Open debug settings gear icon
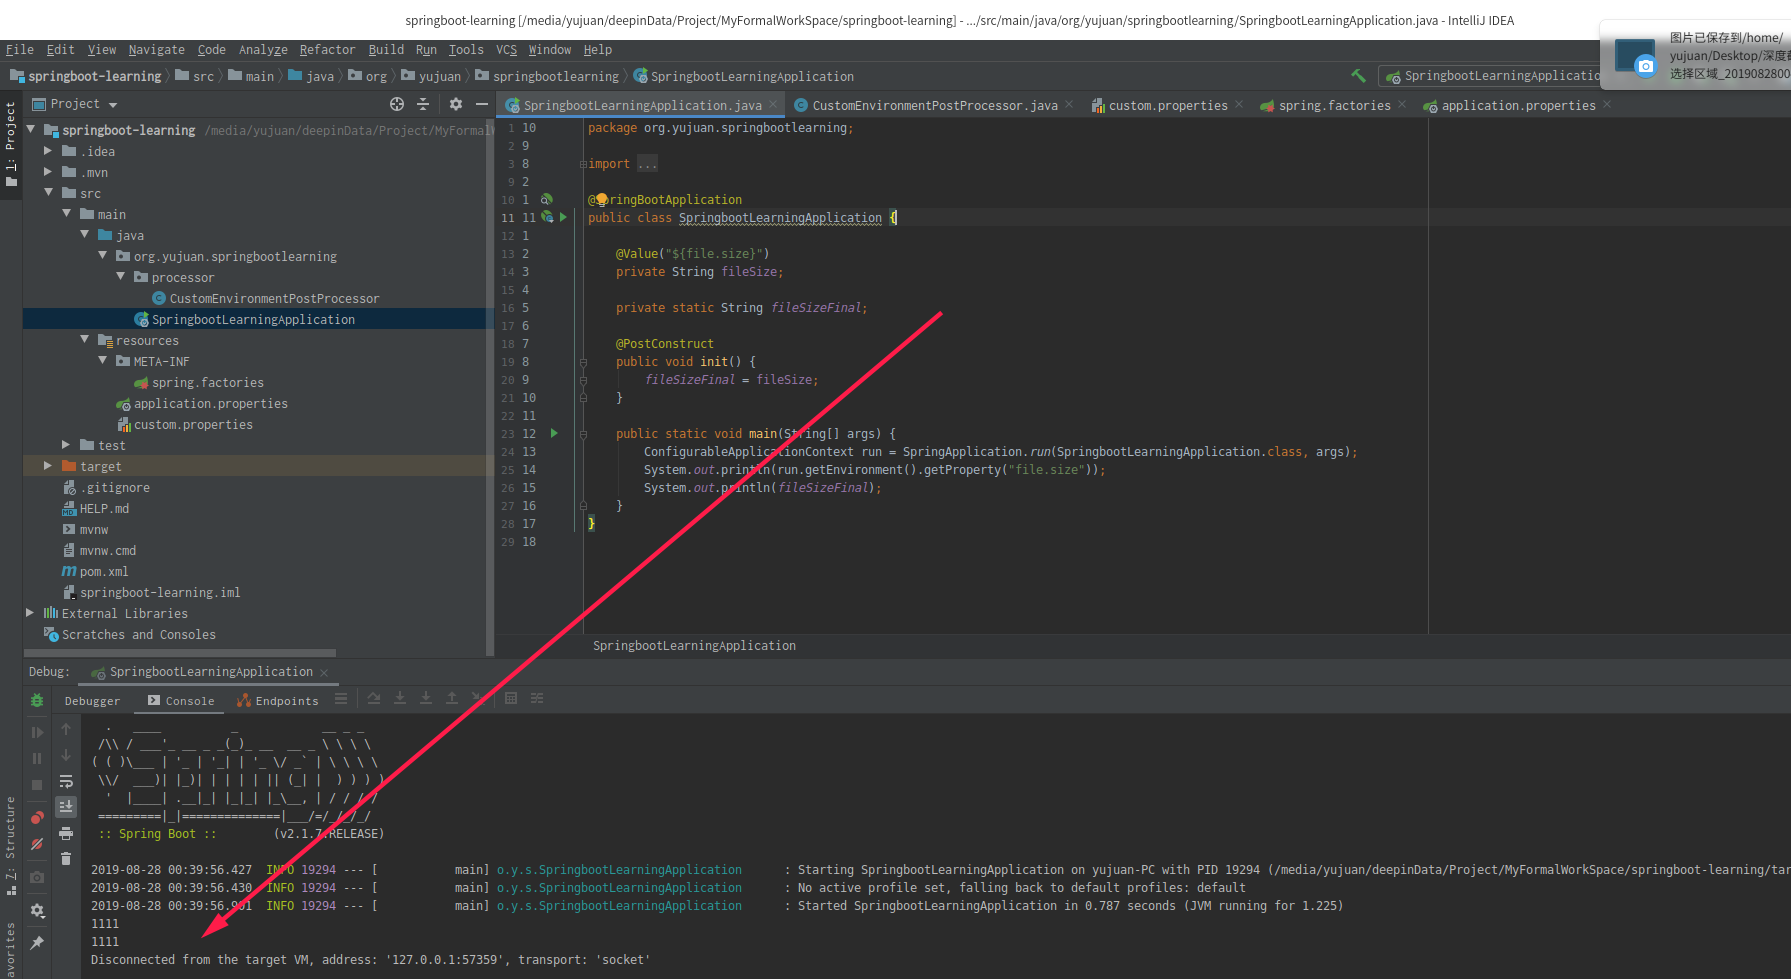The width and height of the screenshot is (1791, 979). coord(37,911)
